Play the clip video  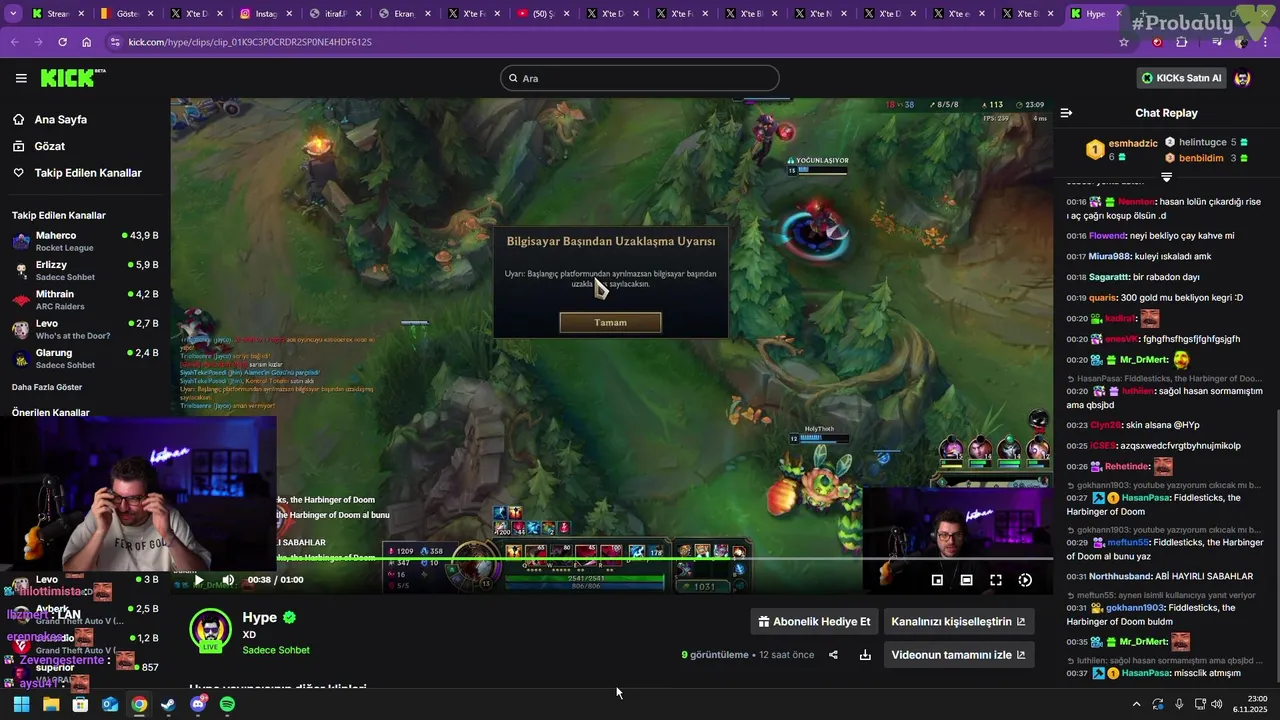198,580
